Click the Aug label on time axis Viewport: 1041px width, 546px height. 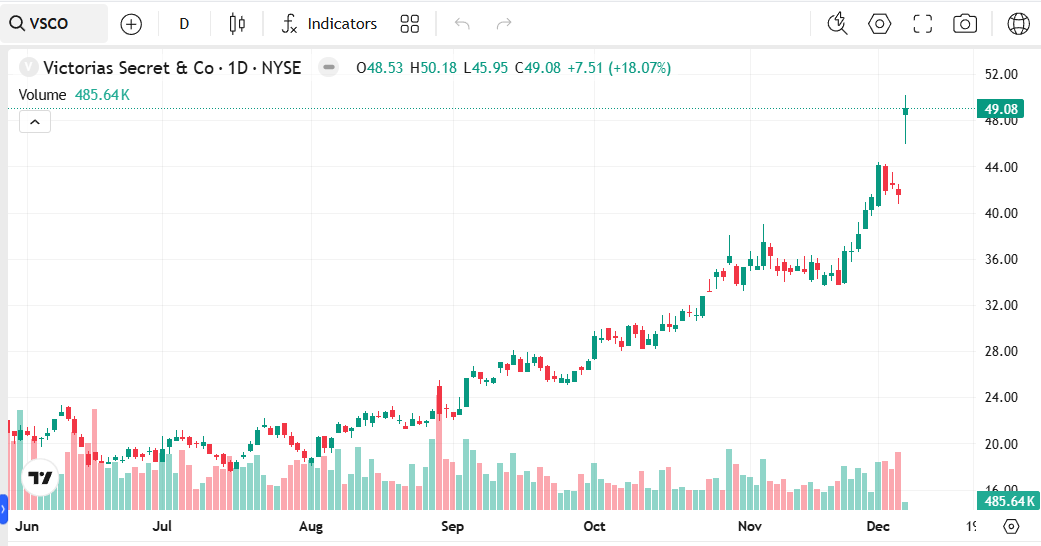pyautogui.click(x=311, y=527)
